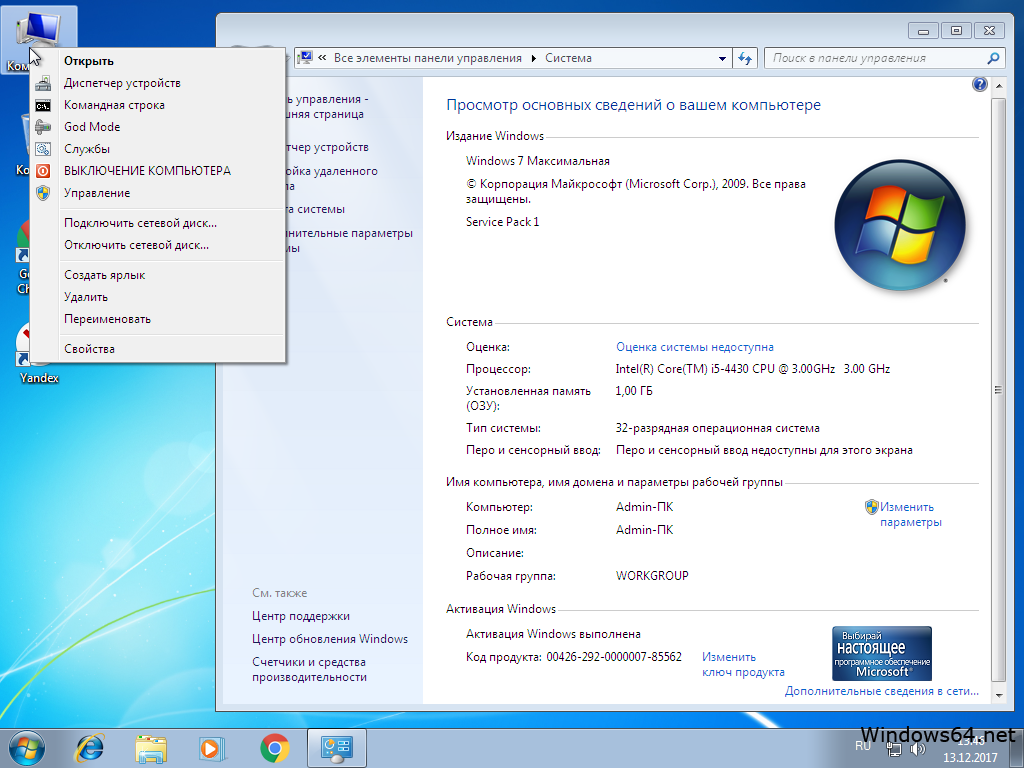Click the scrollbar down arrow
Viewport: 1024px width, 768px height.
pos(998,696)
